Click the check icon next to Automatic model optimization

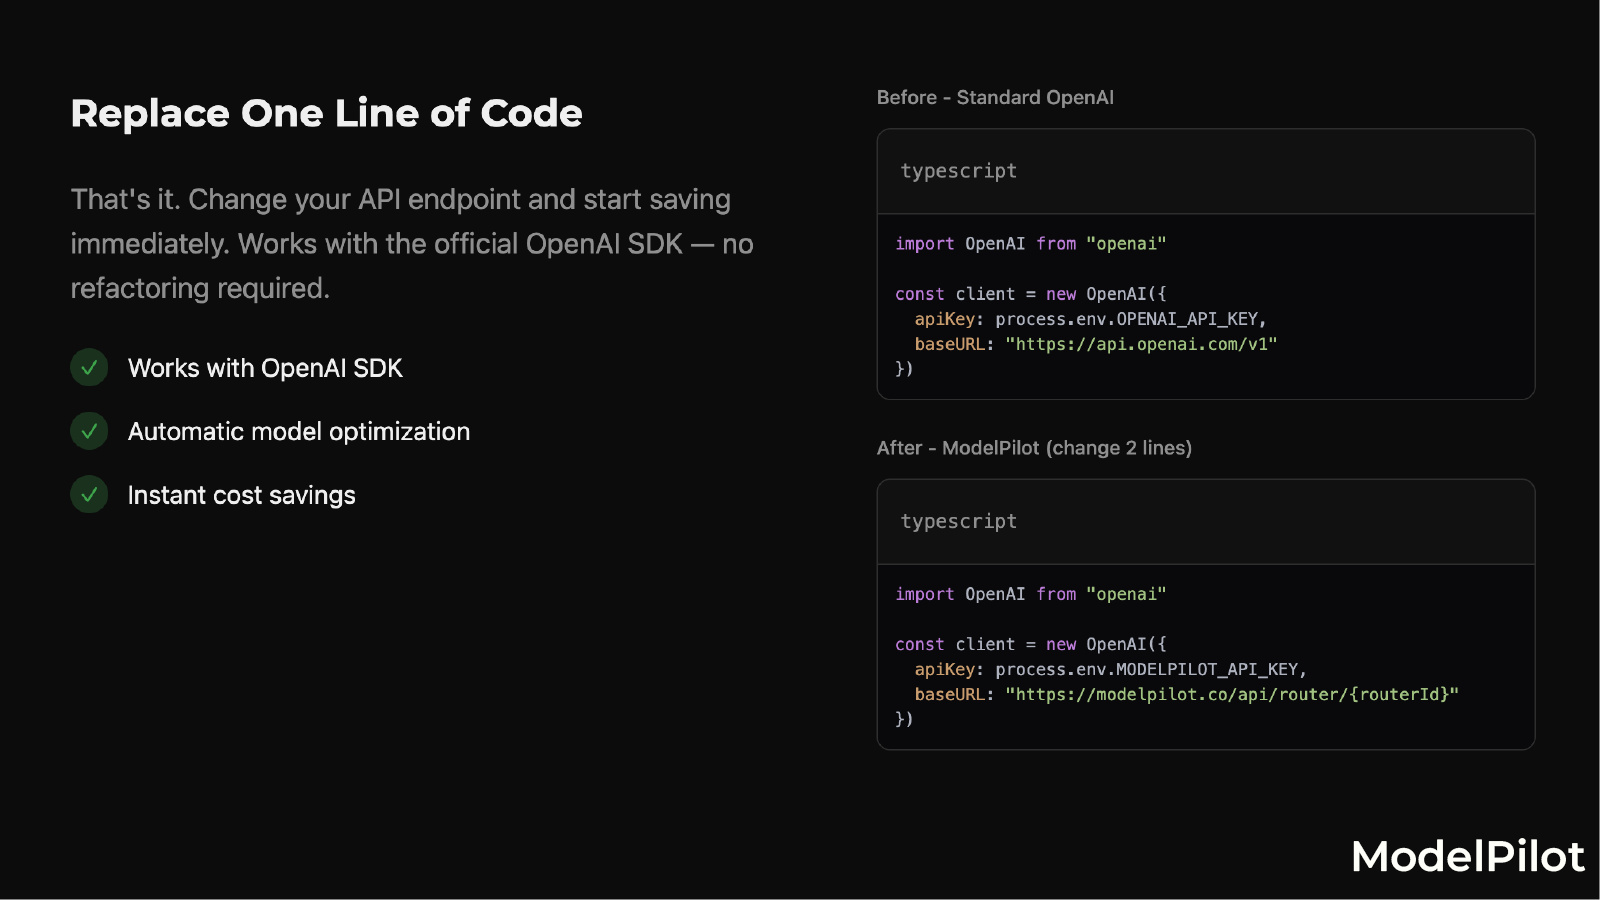(89, 431)
